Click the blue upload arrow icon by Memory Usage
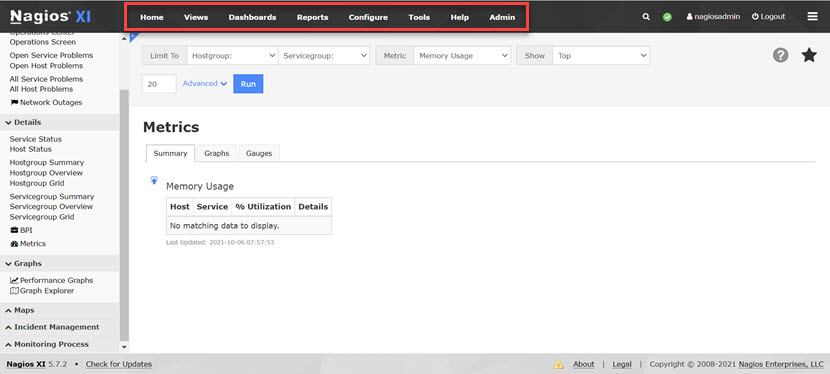The image size is (830, 374). point(154,180)
